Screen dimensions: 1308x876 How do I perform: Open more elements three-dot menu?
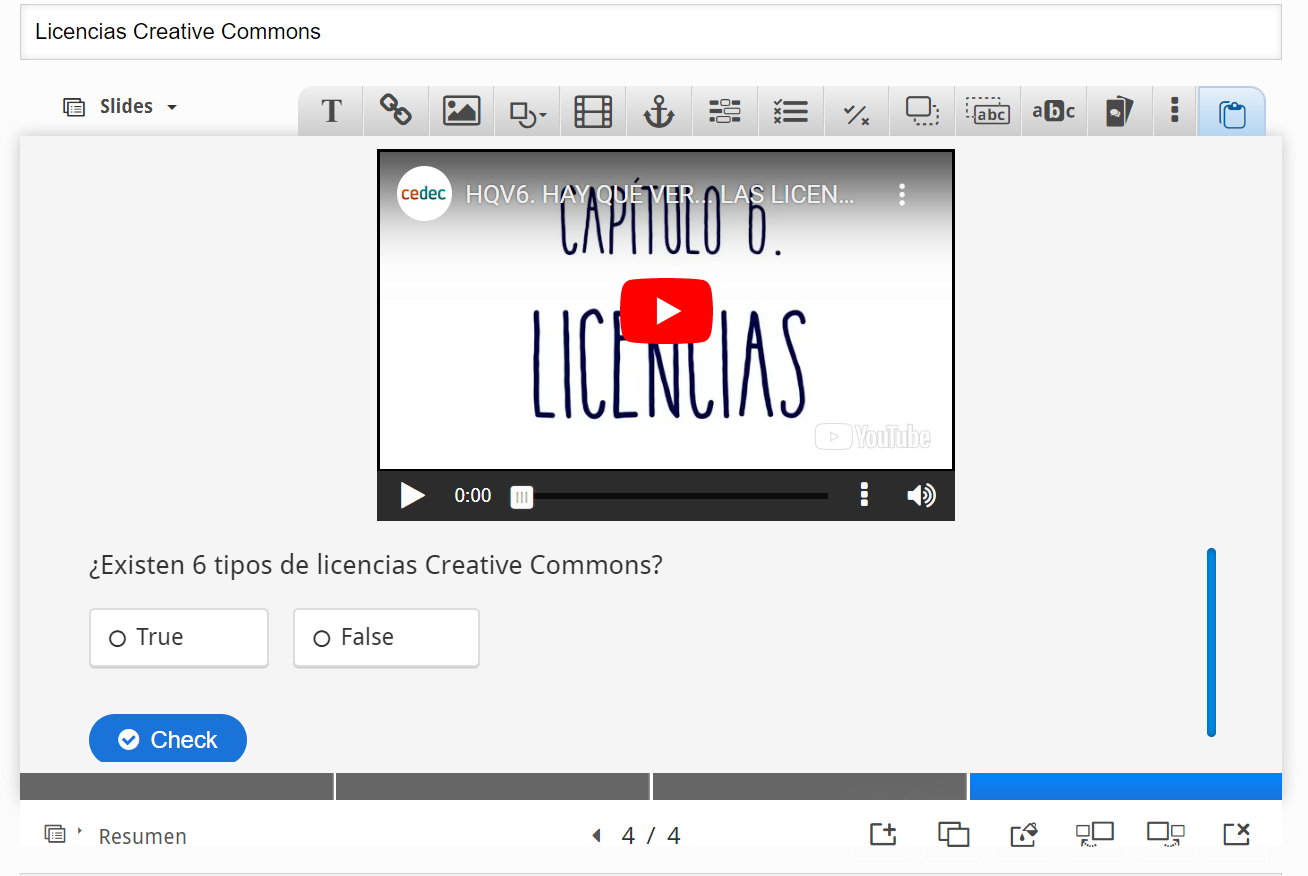[x=1175, y=111]
